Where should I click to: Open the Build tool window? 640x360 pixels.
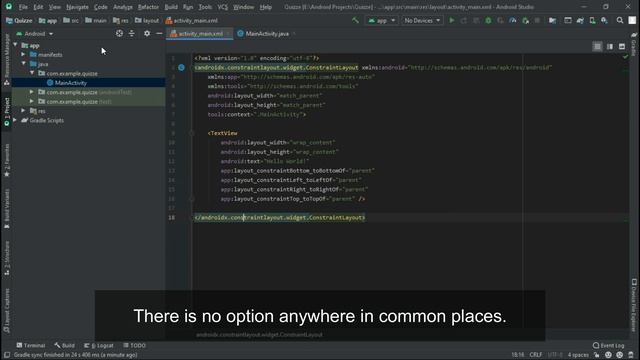(64, 345)
